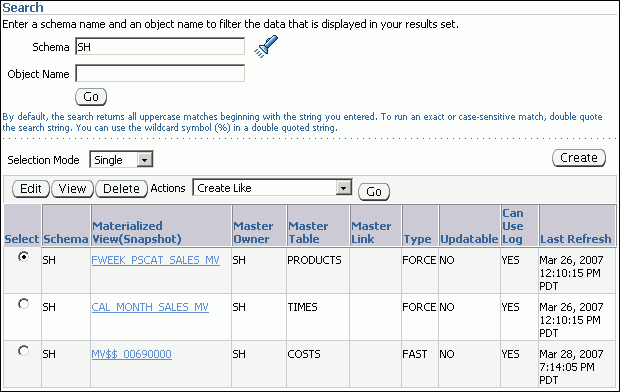
Task: Click the Schema input field
Action: [x=160, y=47]
